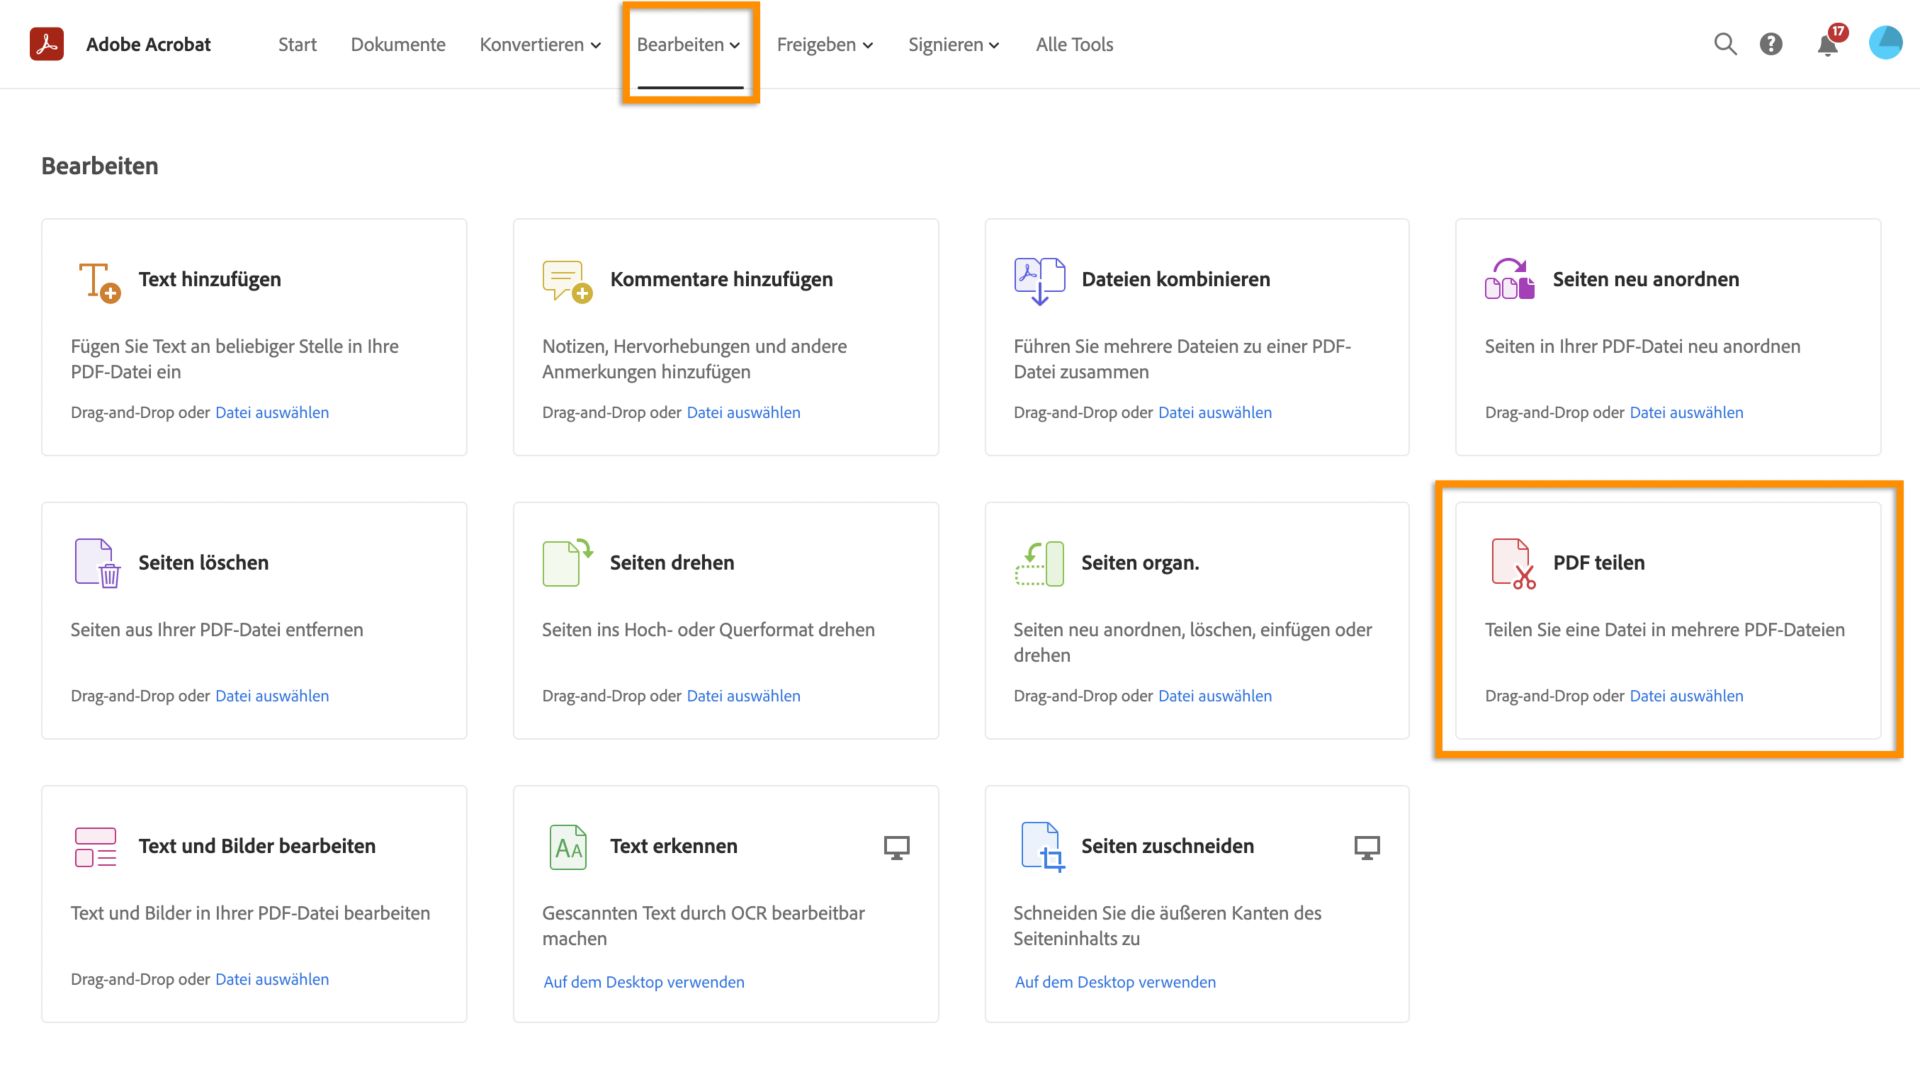Click Datei auswählen link under Kommentare hinzufügen

(x=743, y=412)
